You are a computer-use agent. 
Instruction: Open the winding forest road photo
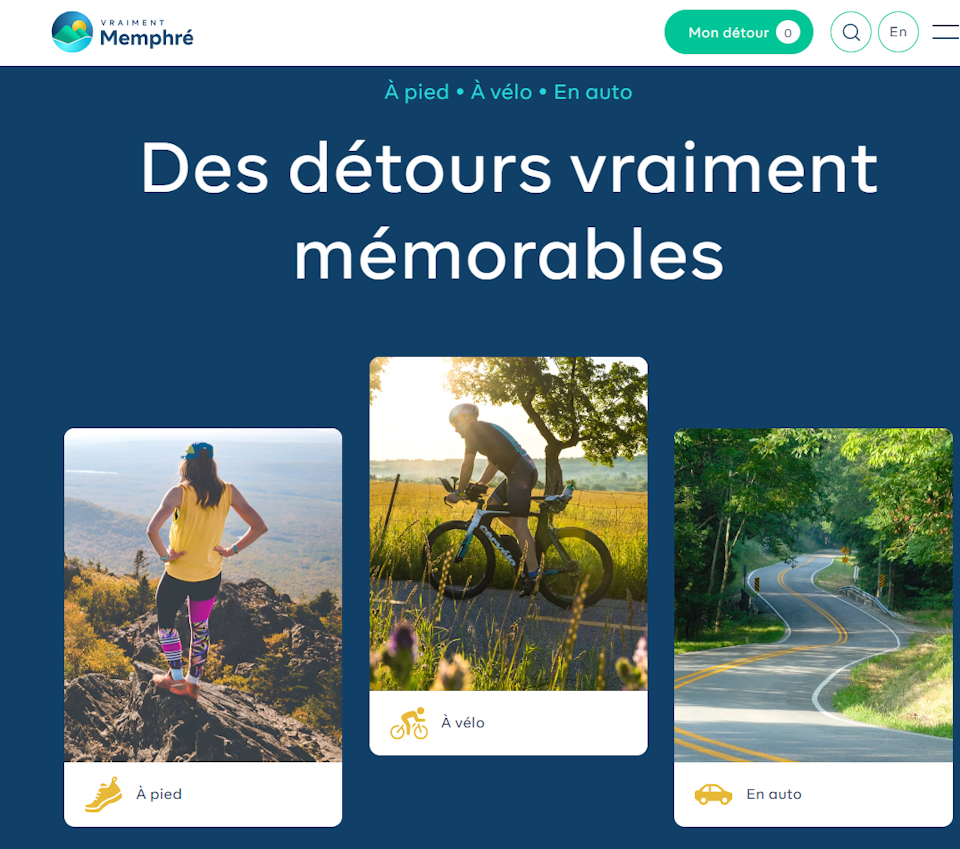coord(813,594)
